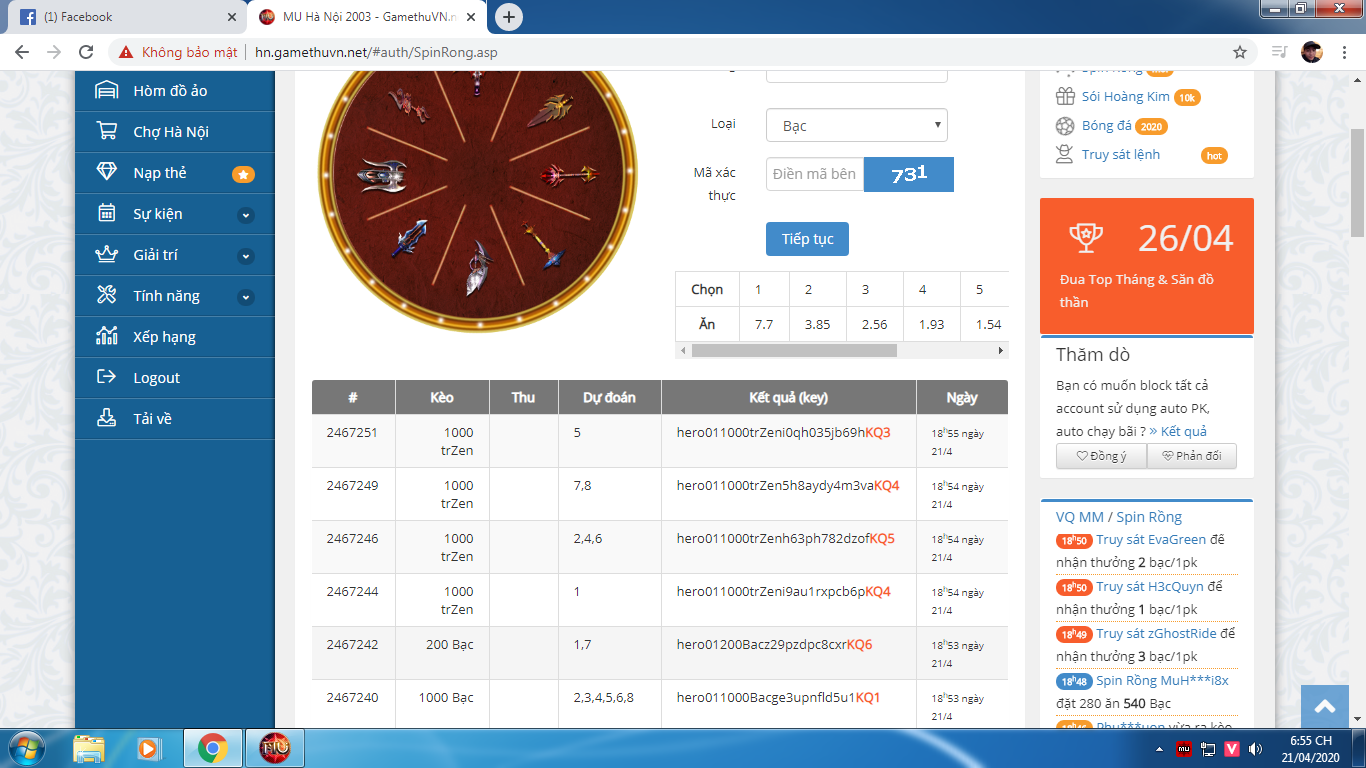Open Chrome from the Windows taskbar
The width and height of the screenshot is (1366, 768).
click(212, 748)
